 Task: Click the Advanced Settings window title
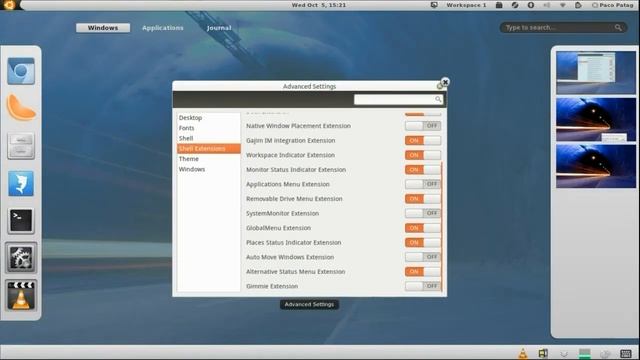[x=309, y=86]
